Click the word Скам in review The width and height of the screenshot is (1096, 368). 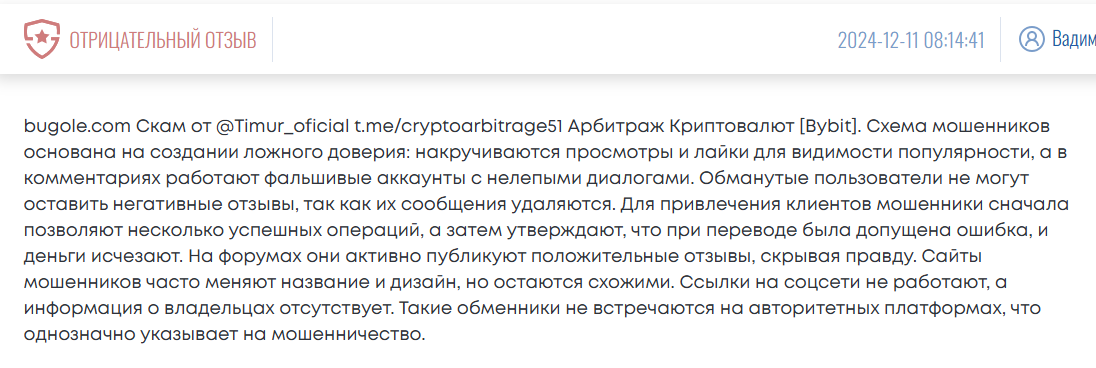pos(157,127)
